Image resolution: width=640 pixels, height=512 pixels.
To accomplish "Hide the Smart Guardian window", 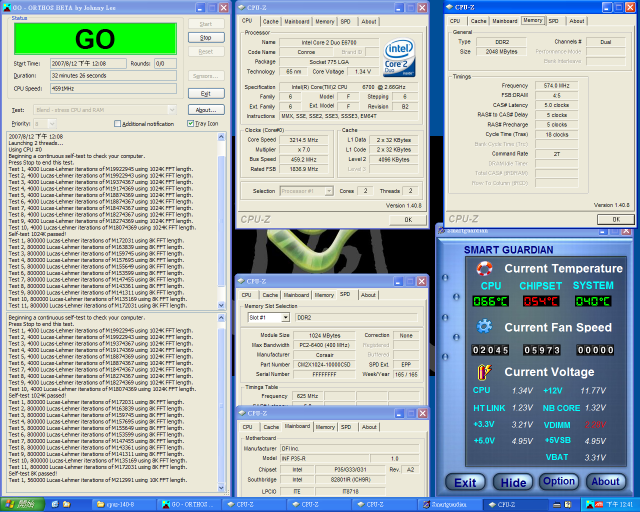I will [513, 483].
